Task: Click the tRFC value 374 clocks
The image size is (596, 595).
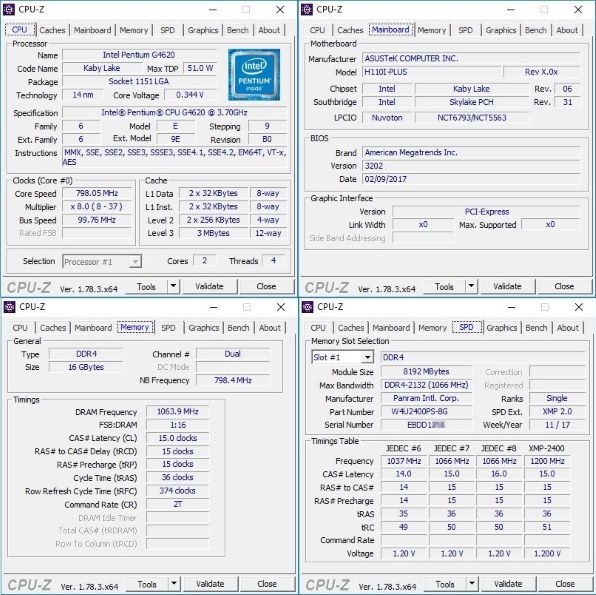Action: [x=178, y=491]
